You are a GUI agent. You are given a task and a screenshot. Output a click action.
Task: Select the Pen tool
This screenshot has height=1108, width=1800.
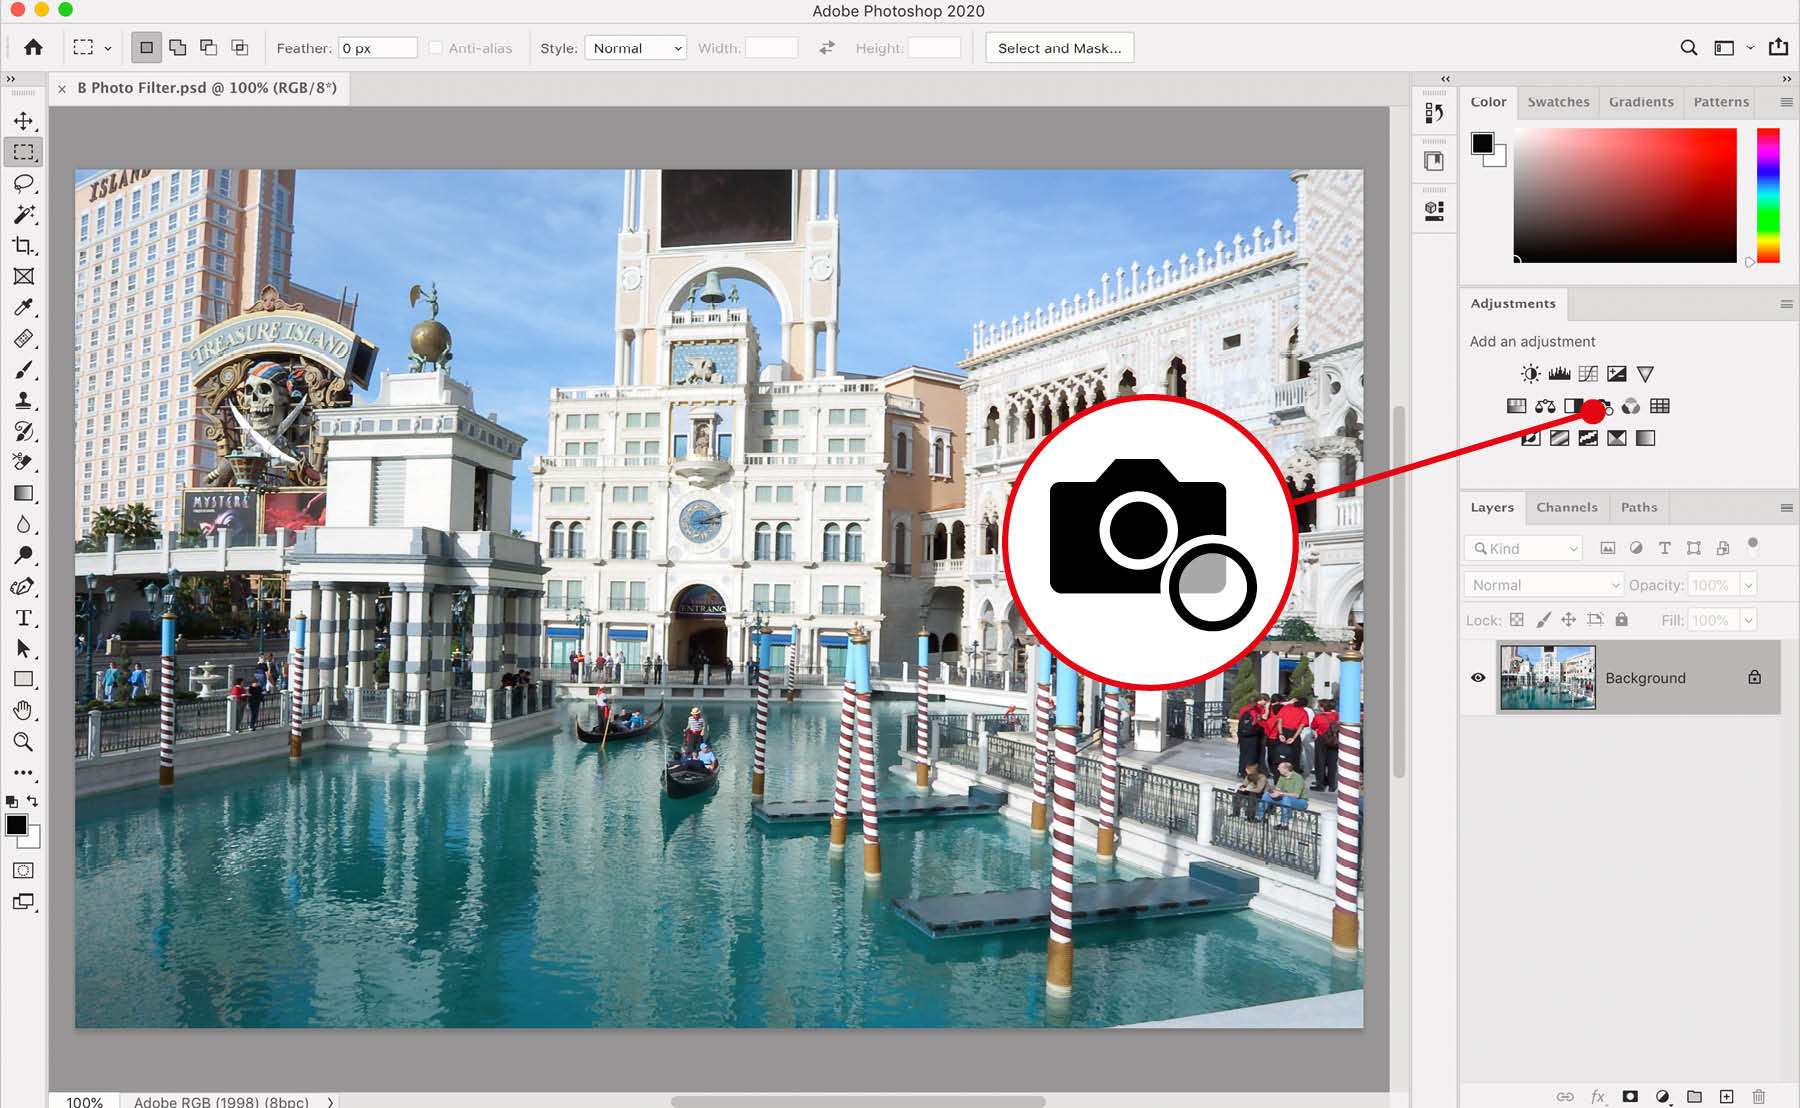tap(23, 586)
